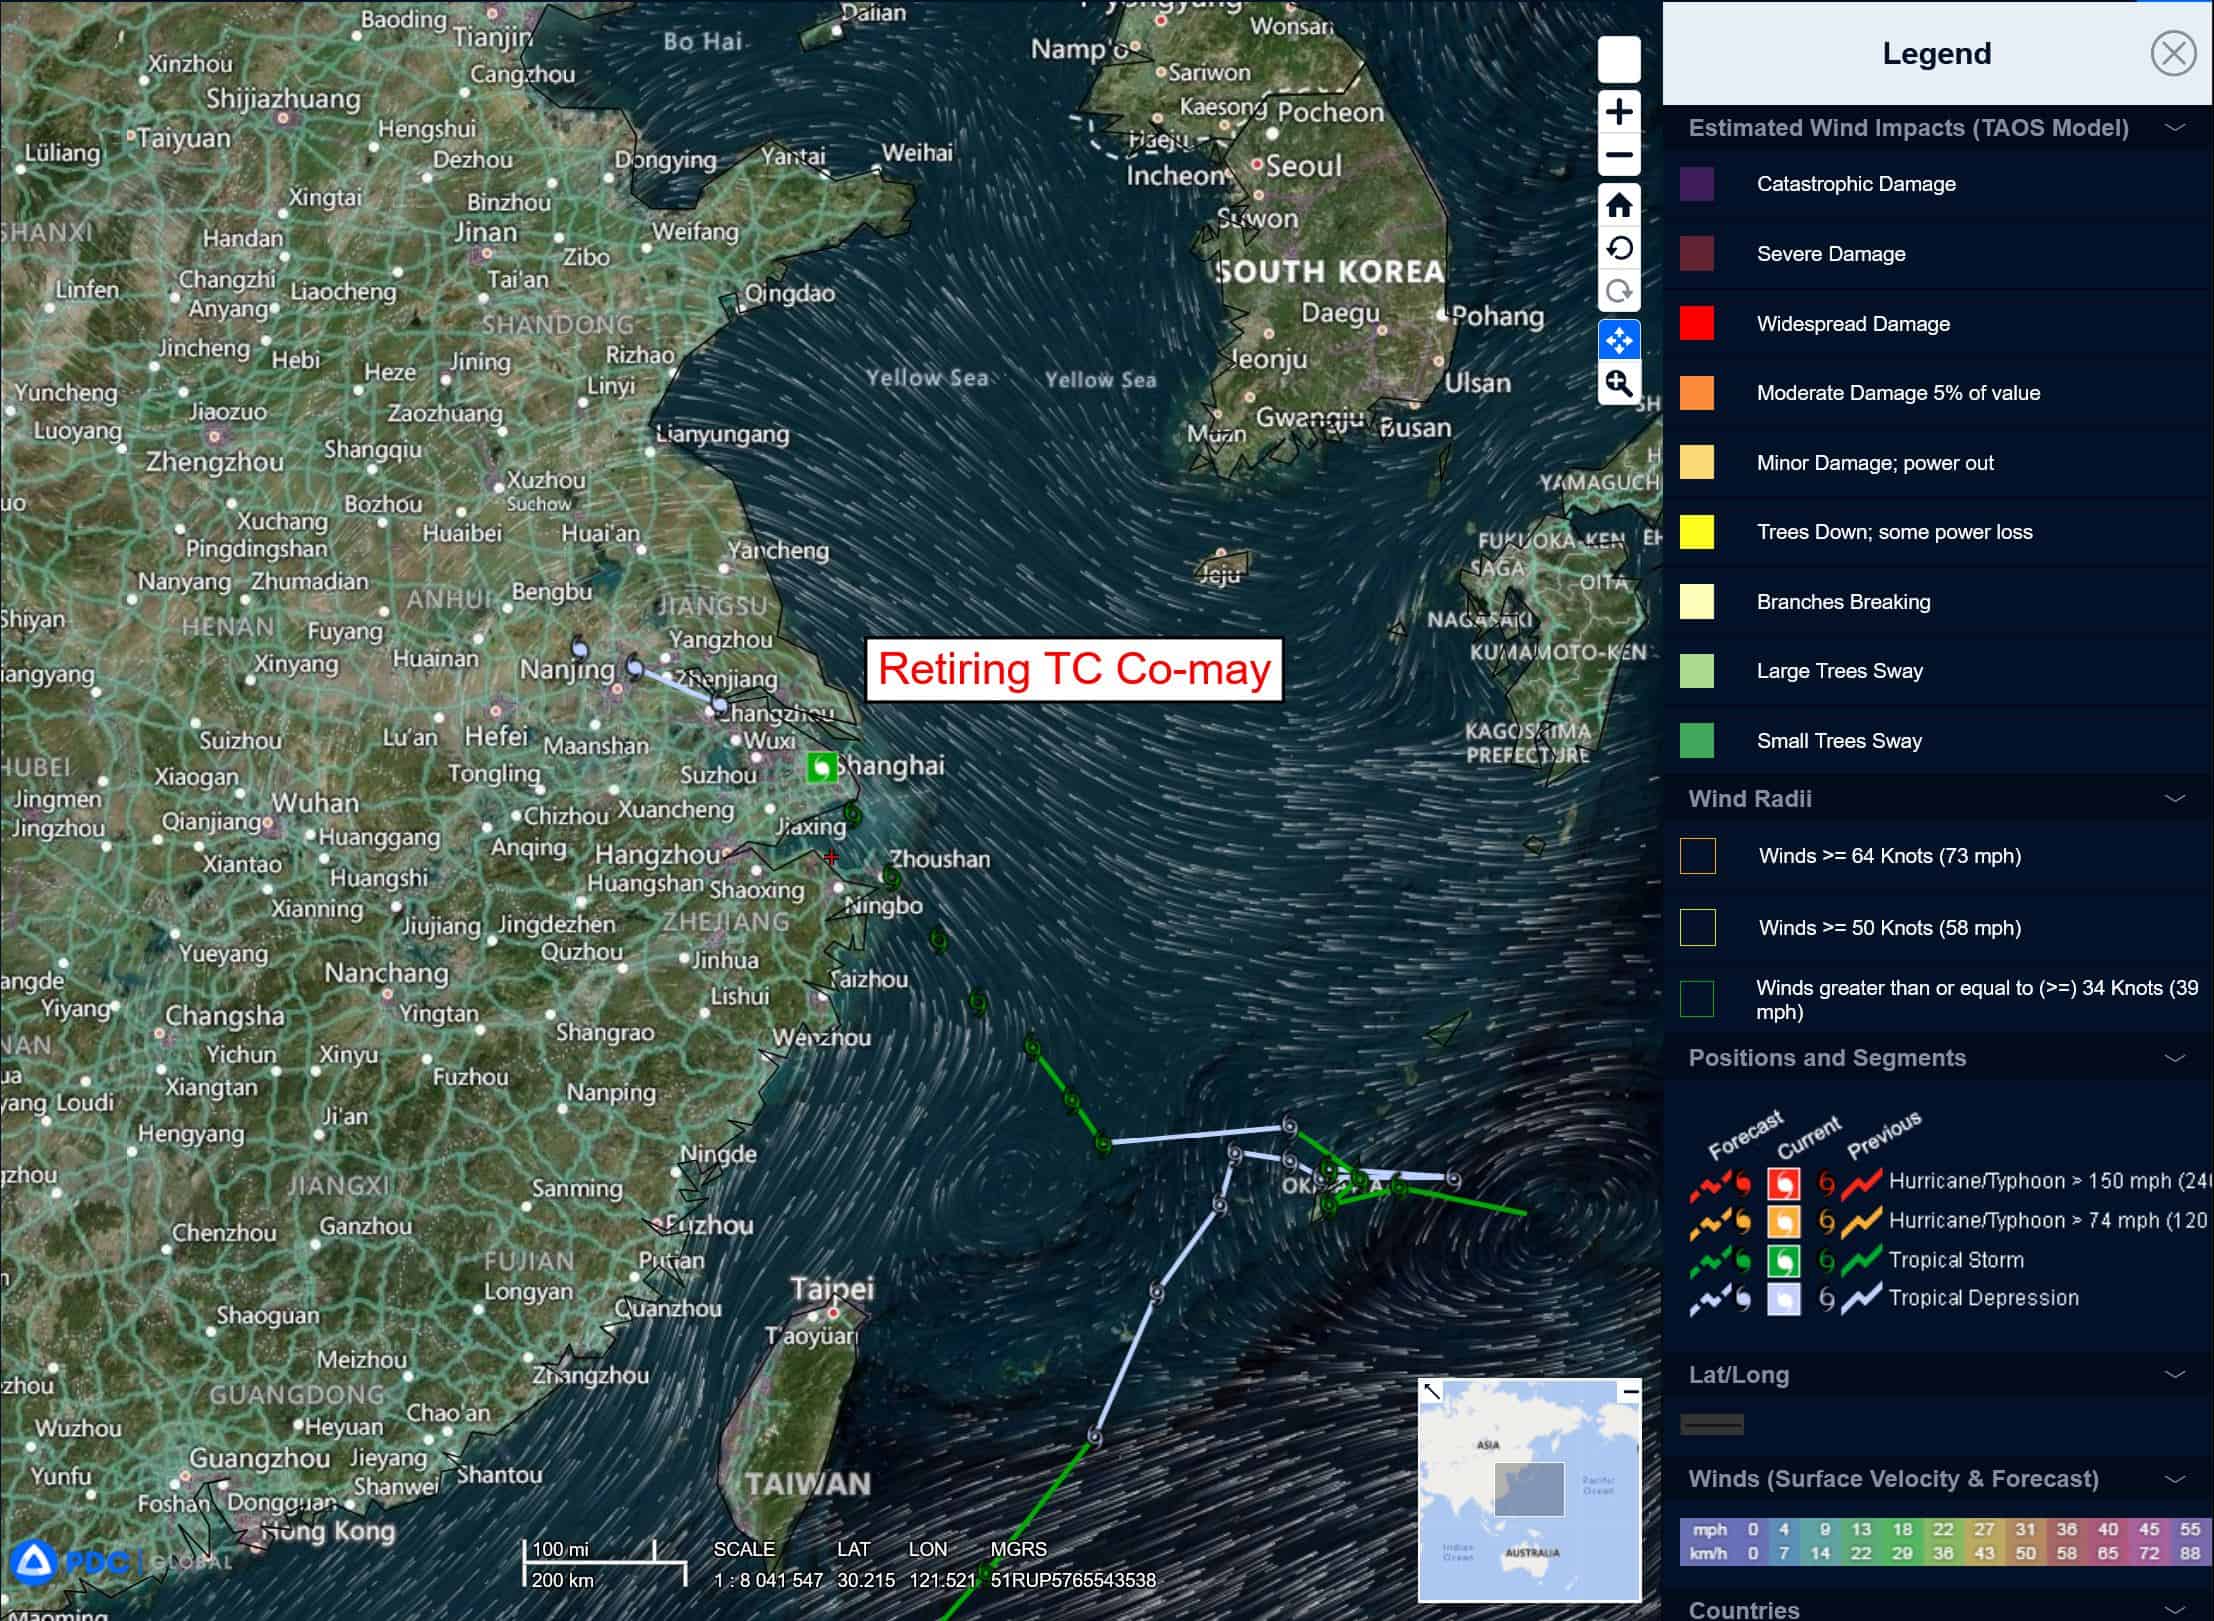Click the 64 Knots wind radius box

[1698, 856]
